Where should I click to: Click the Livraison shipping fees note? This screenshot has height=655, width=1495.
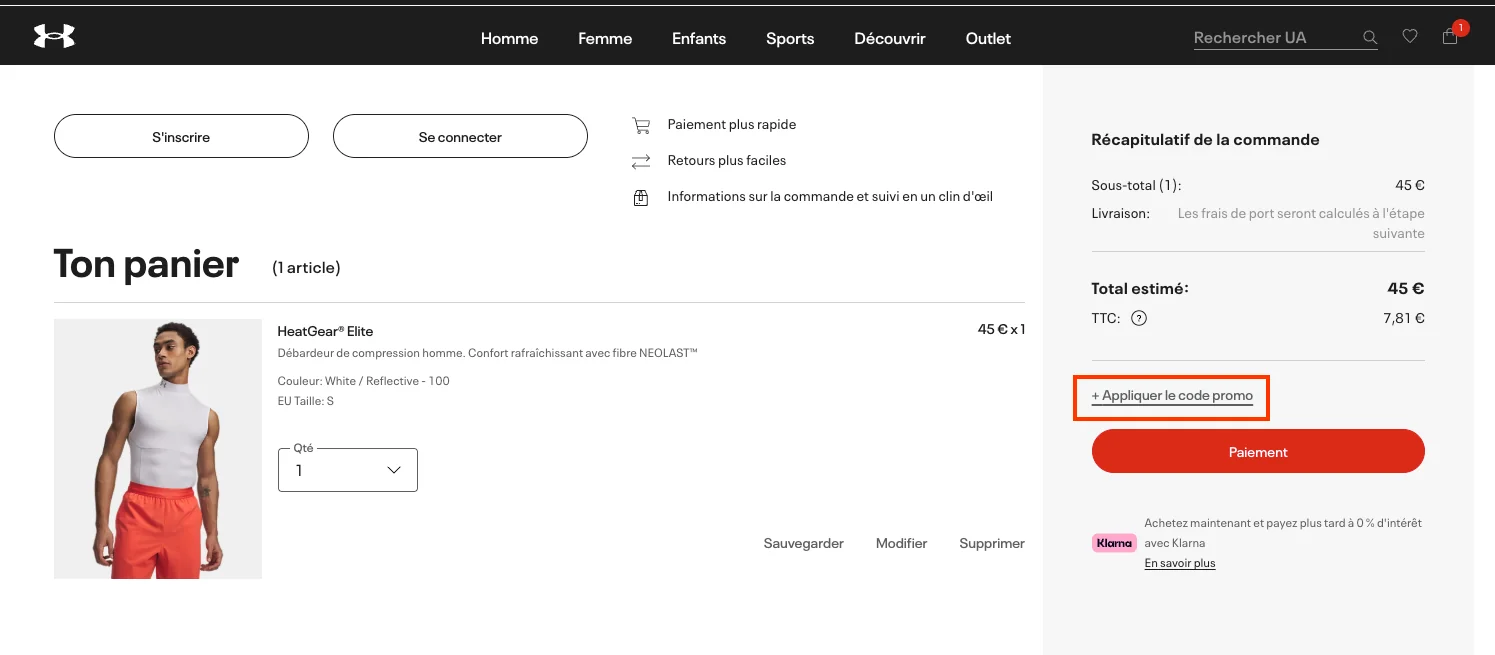point(1301,223)
